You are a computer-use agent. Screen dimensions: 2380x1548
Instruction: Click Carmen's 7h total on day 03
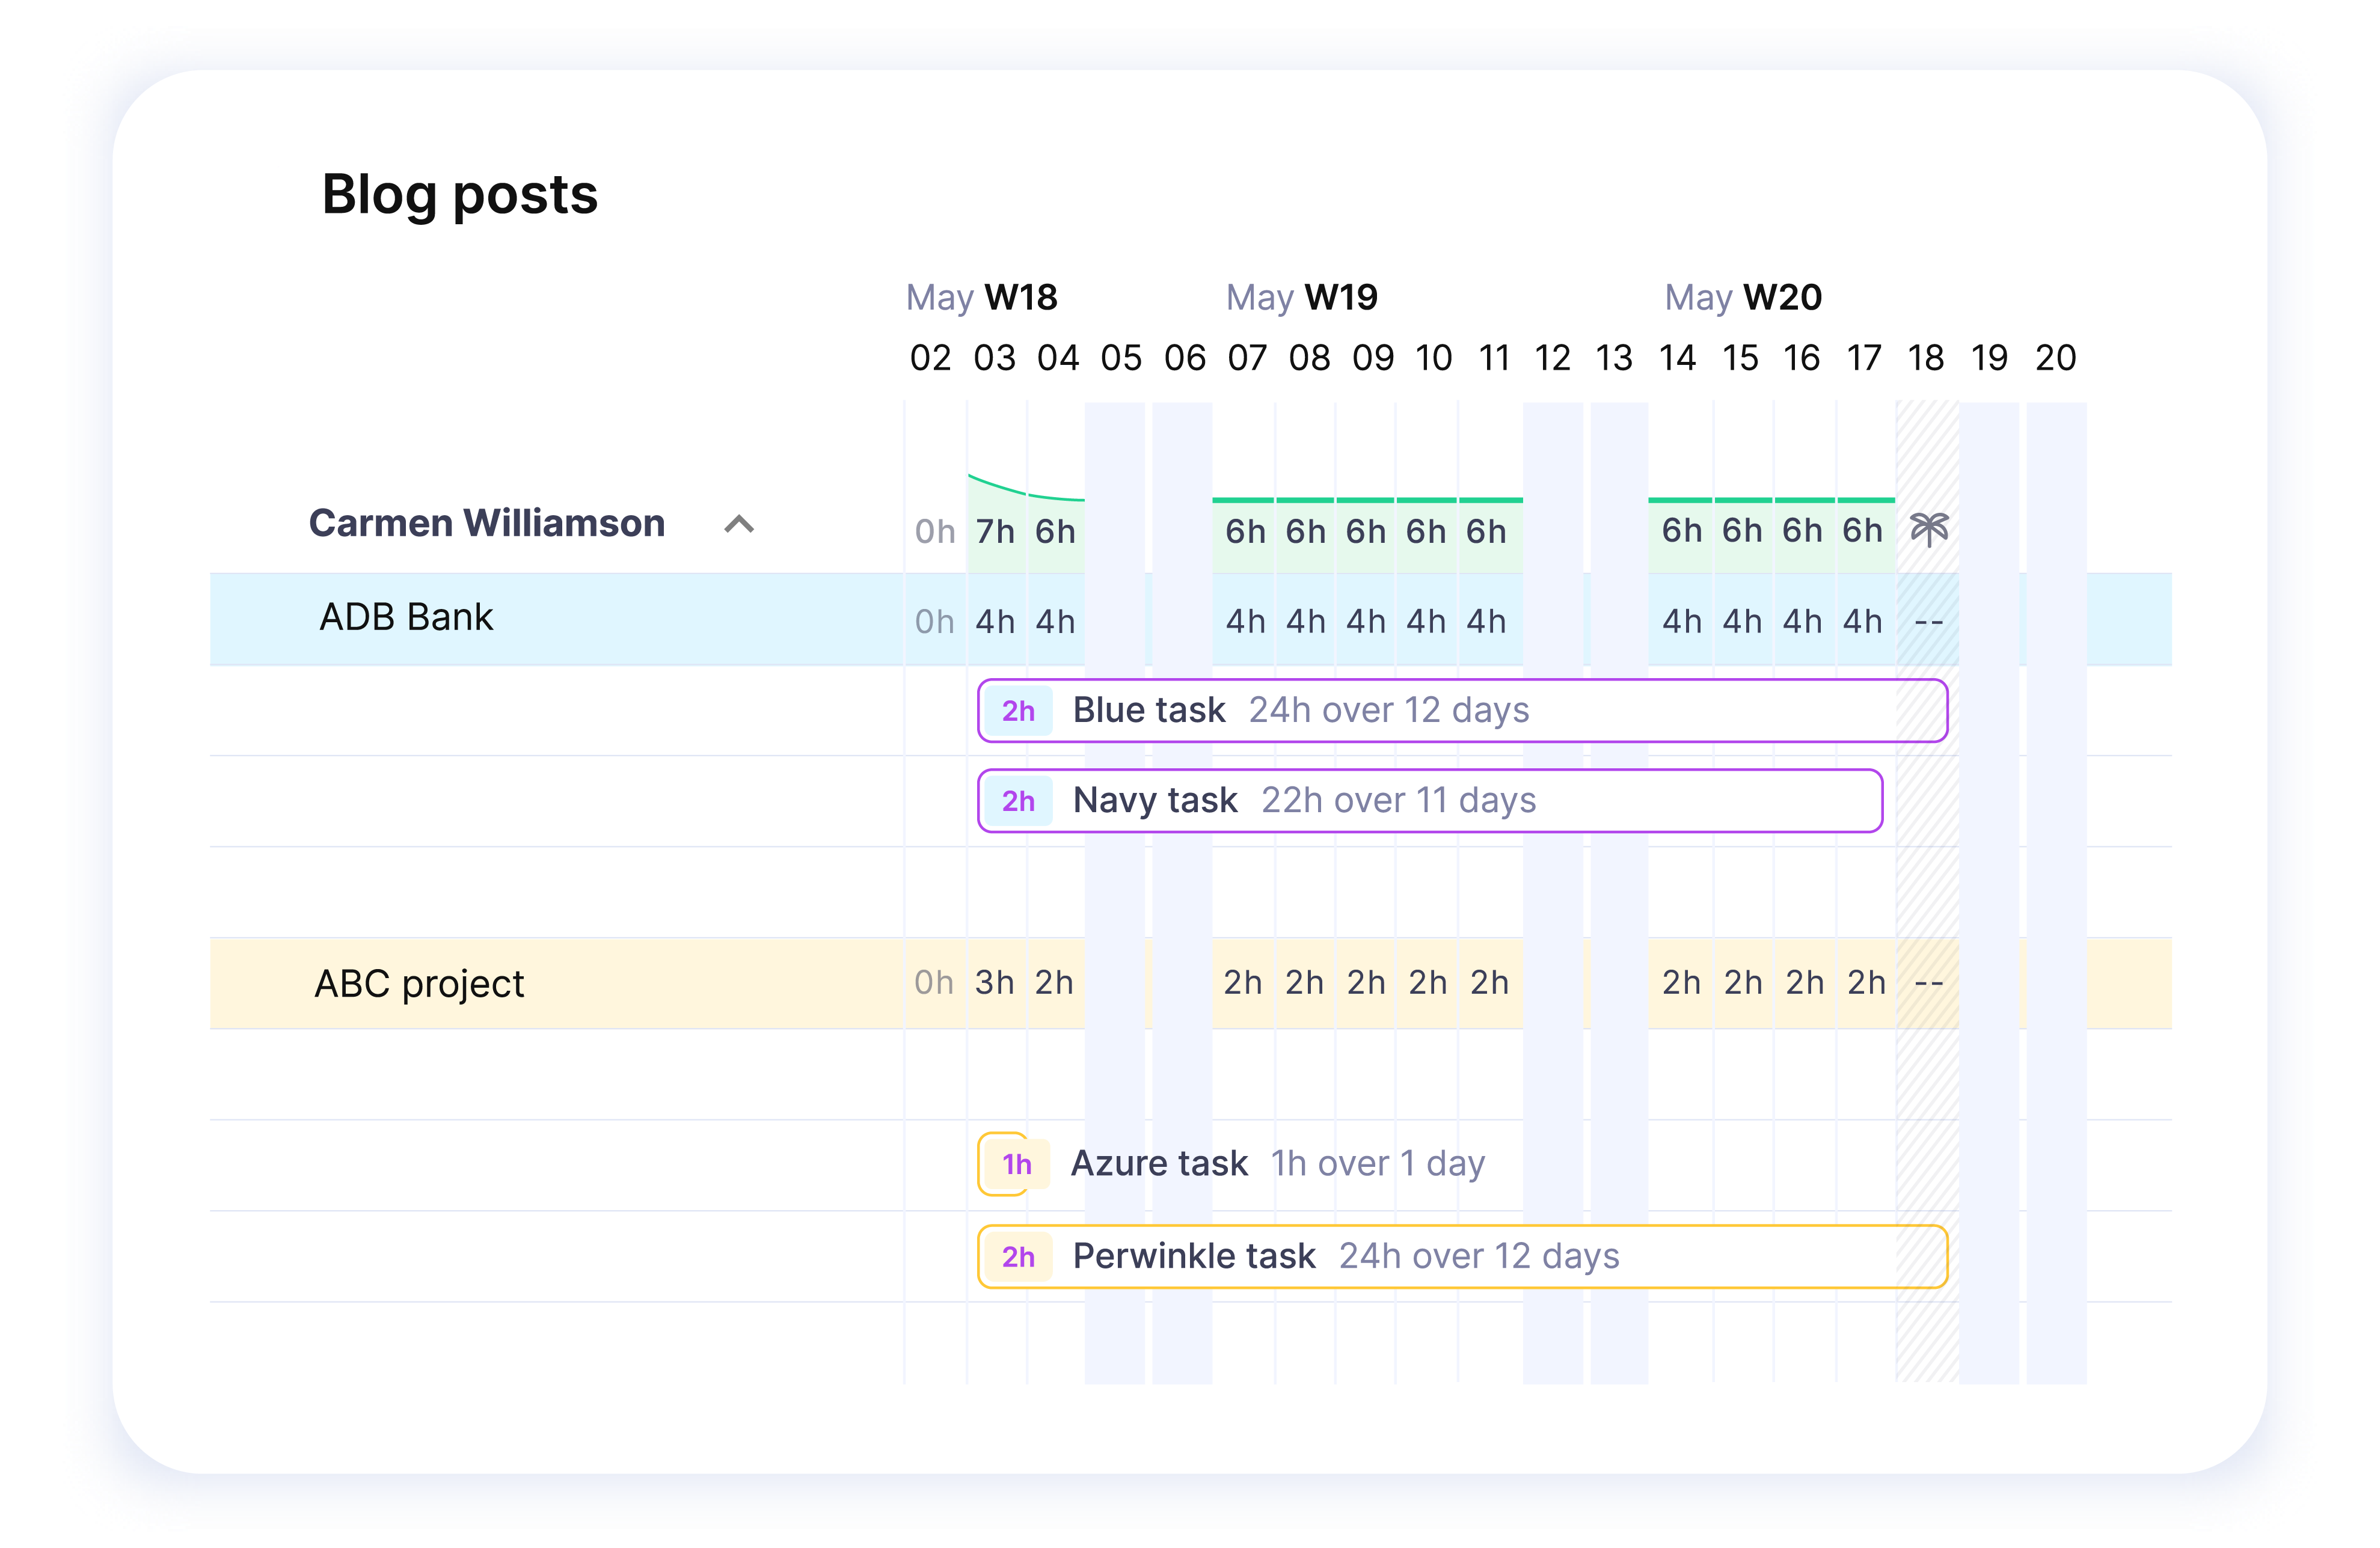tap(995, 532)
